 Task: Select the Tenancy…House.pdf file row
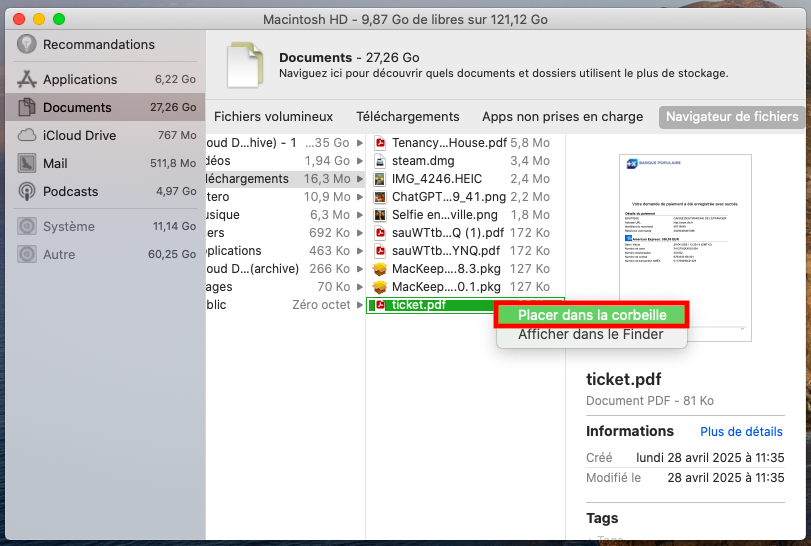coord(465,143)
